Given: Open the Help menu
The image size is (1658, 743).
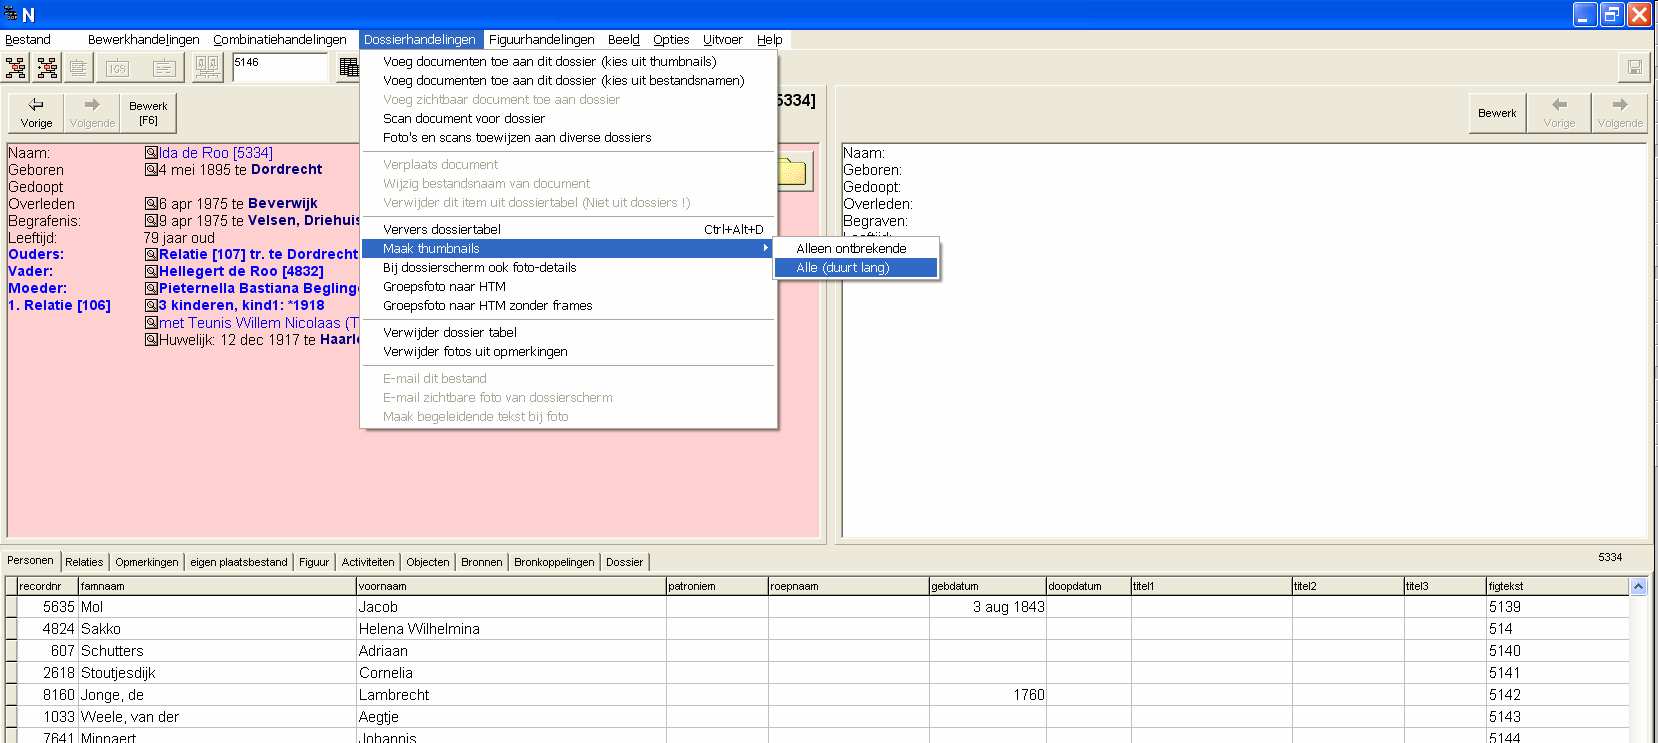Looking at the screenshot, I should point(770,40).
